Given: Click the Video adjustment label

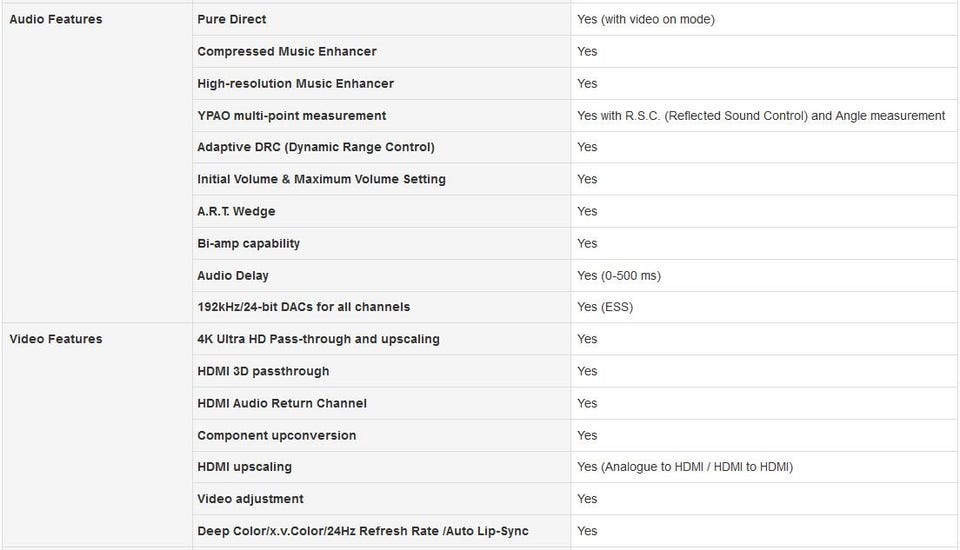Looking at the screenshot, I should (x=251, y=499).
